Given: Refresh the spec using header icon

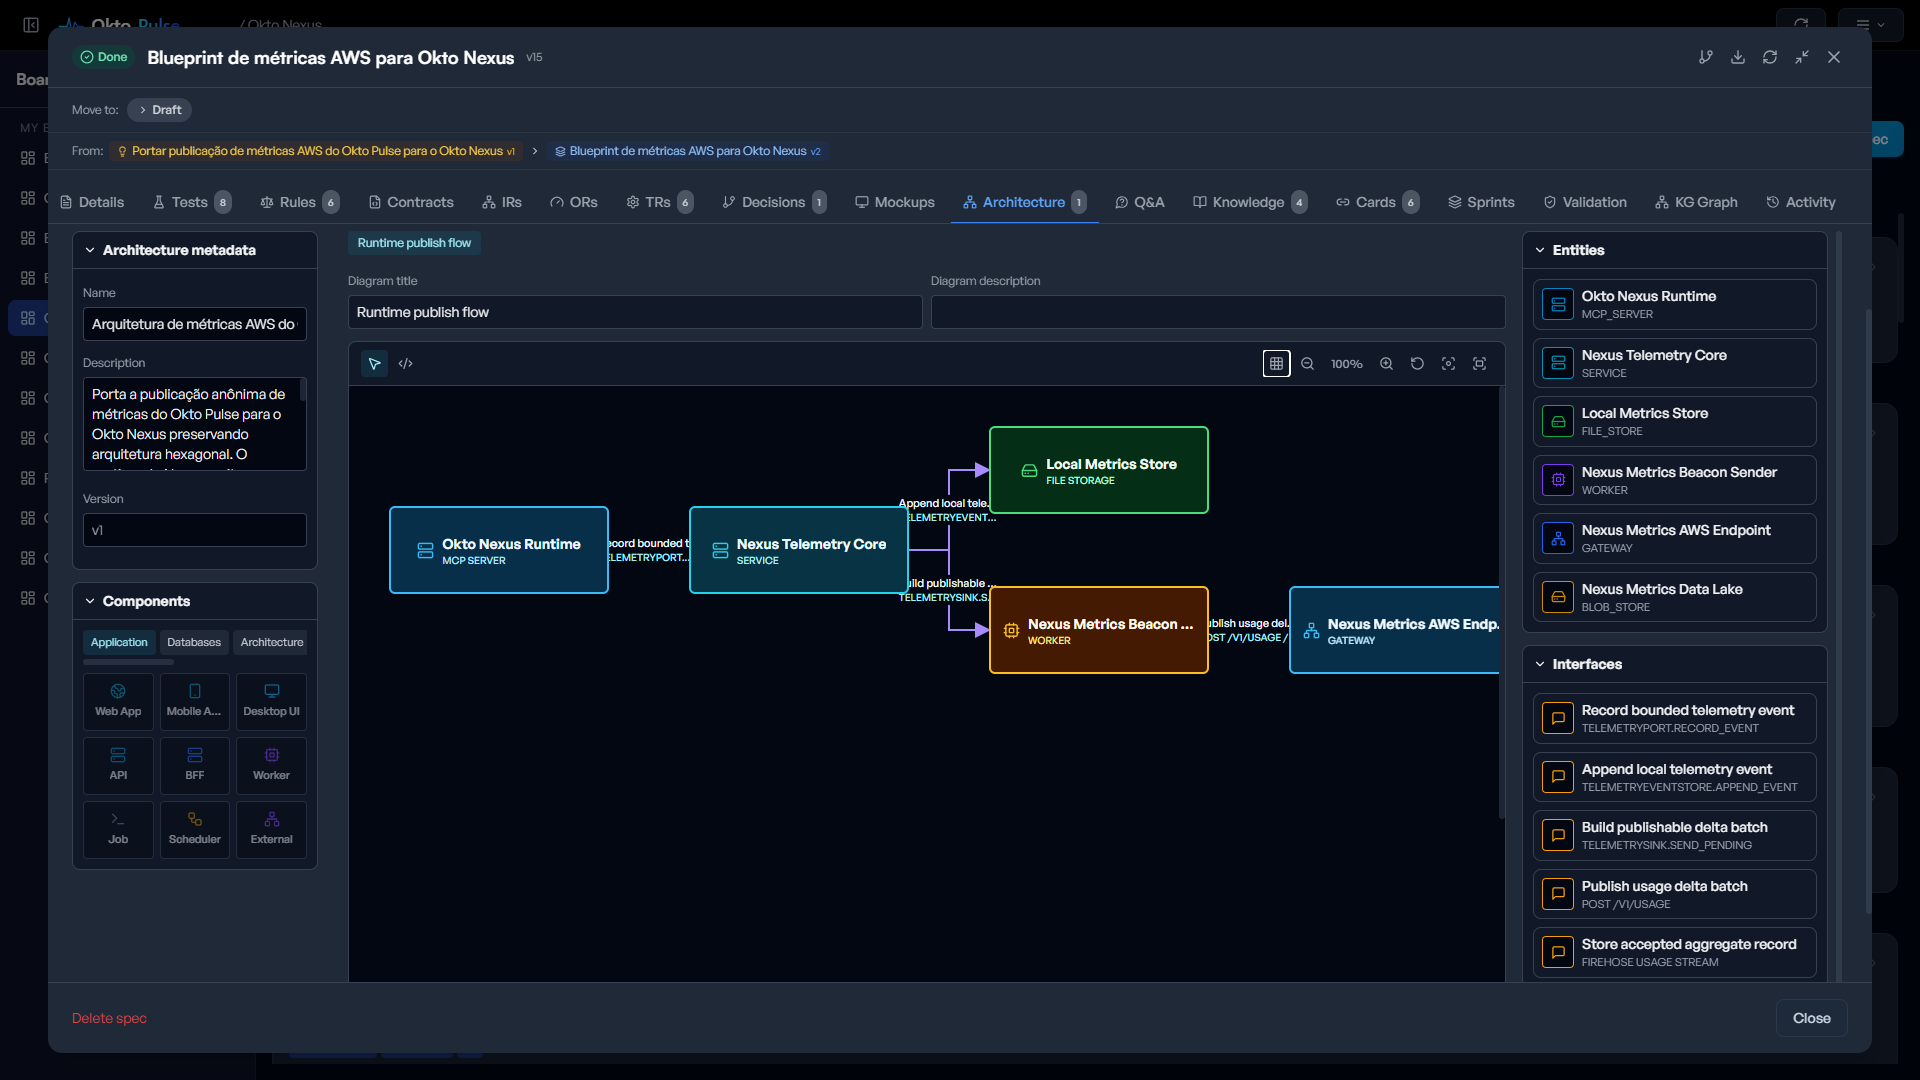Looking at the screenshot, I should 1770,57.
